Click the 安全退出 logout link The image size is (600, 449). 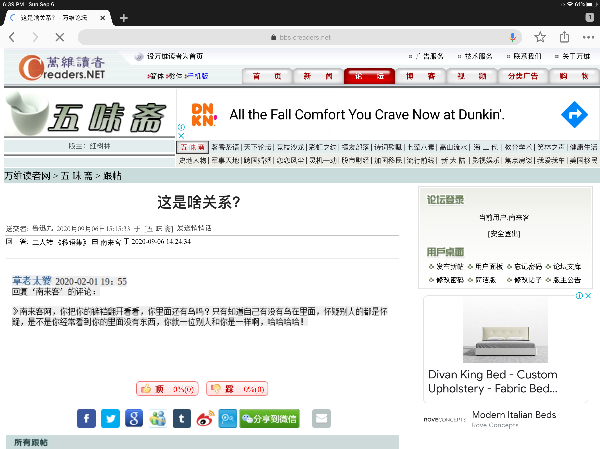coord(504,233)
